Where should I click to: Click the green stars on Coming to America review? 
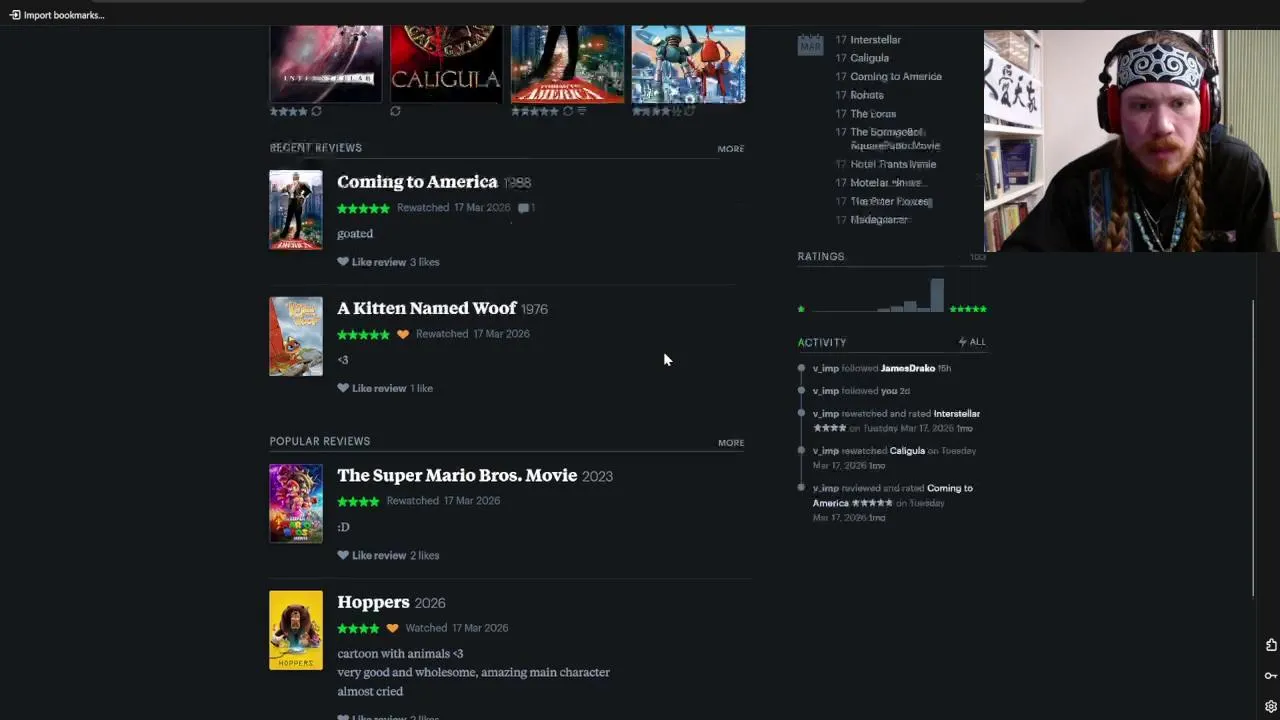[363, 208]
